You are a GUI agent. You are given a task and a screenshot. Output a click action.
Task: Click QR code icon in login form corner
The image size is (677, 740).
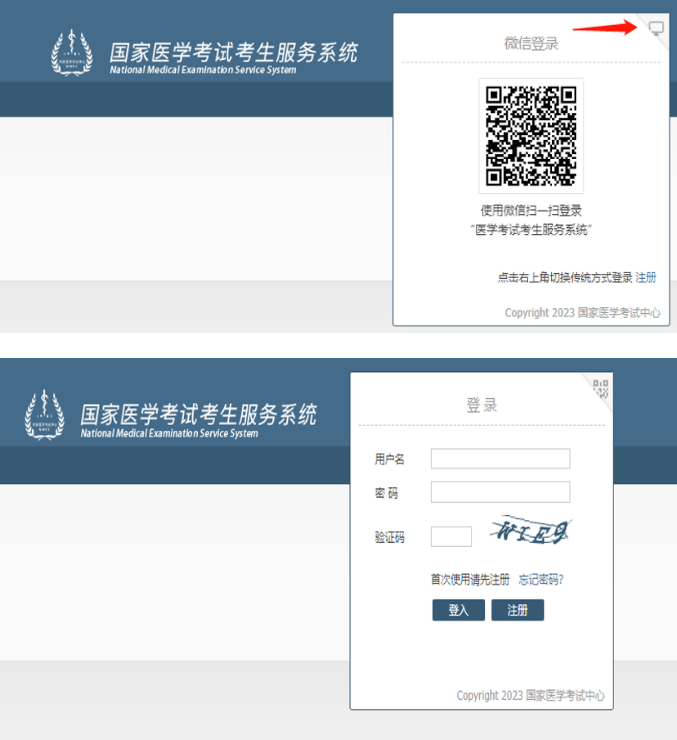pyautogui.click(x=600, y=388)
